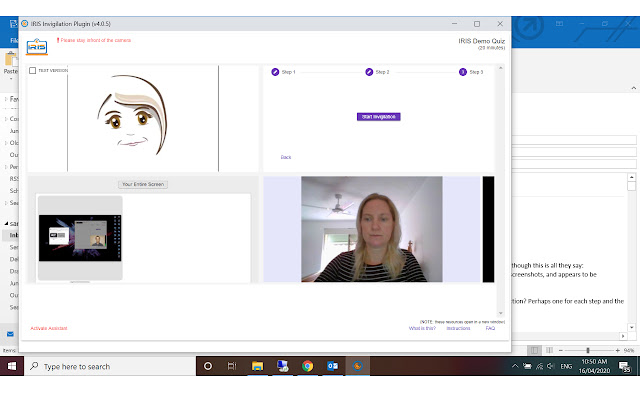Click Outlook zoom out minus button
This screenshot has height=400, width=640.
(561, 350)
